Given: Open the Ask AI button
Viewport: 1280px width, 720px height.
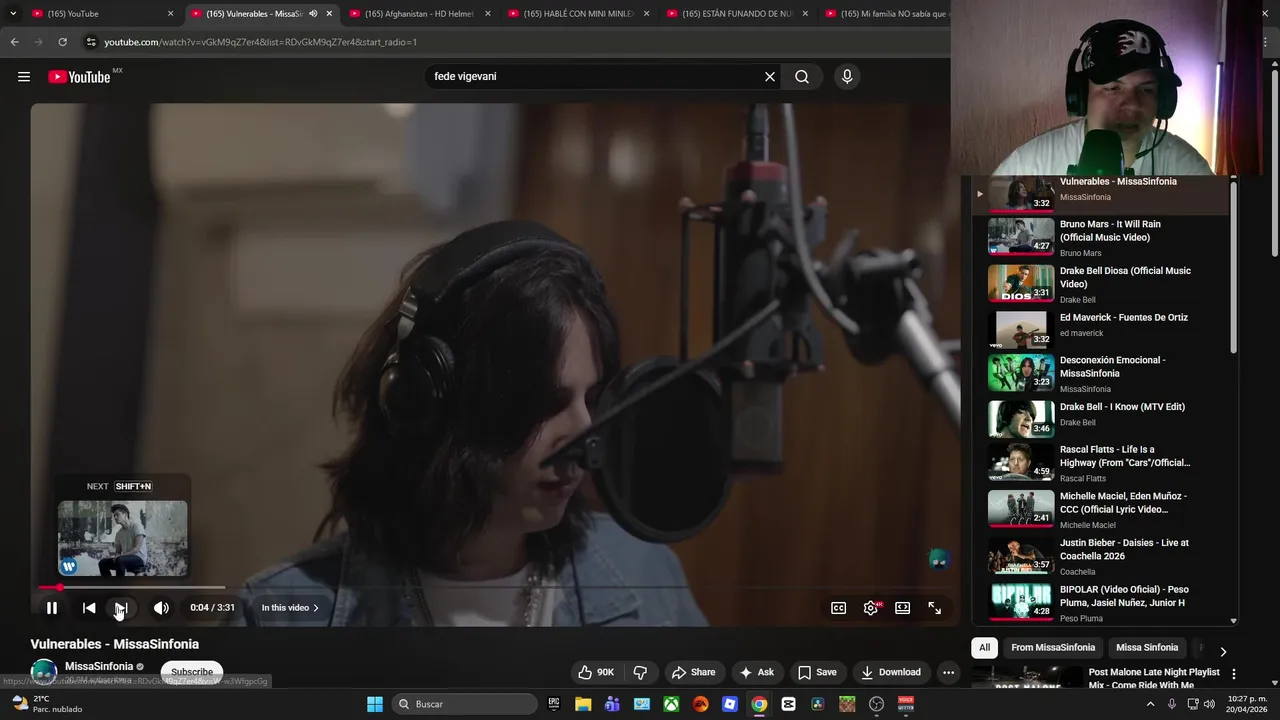Looking at the screenshot, I should click(x=756, y=672).
